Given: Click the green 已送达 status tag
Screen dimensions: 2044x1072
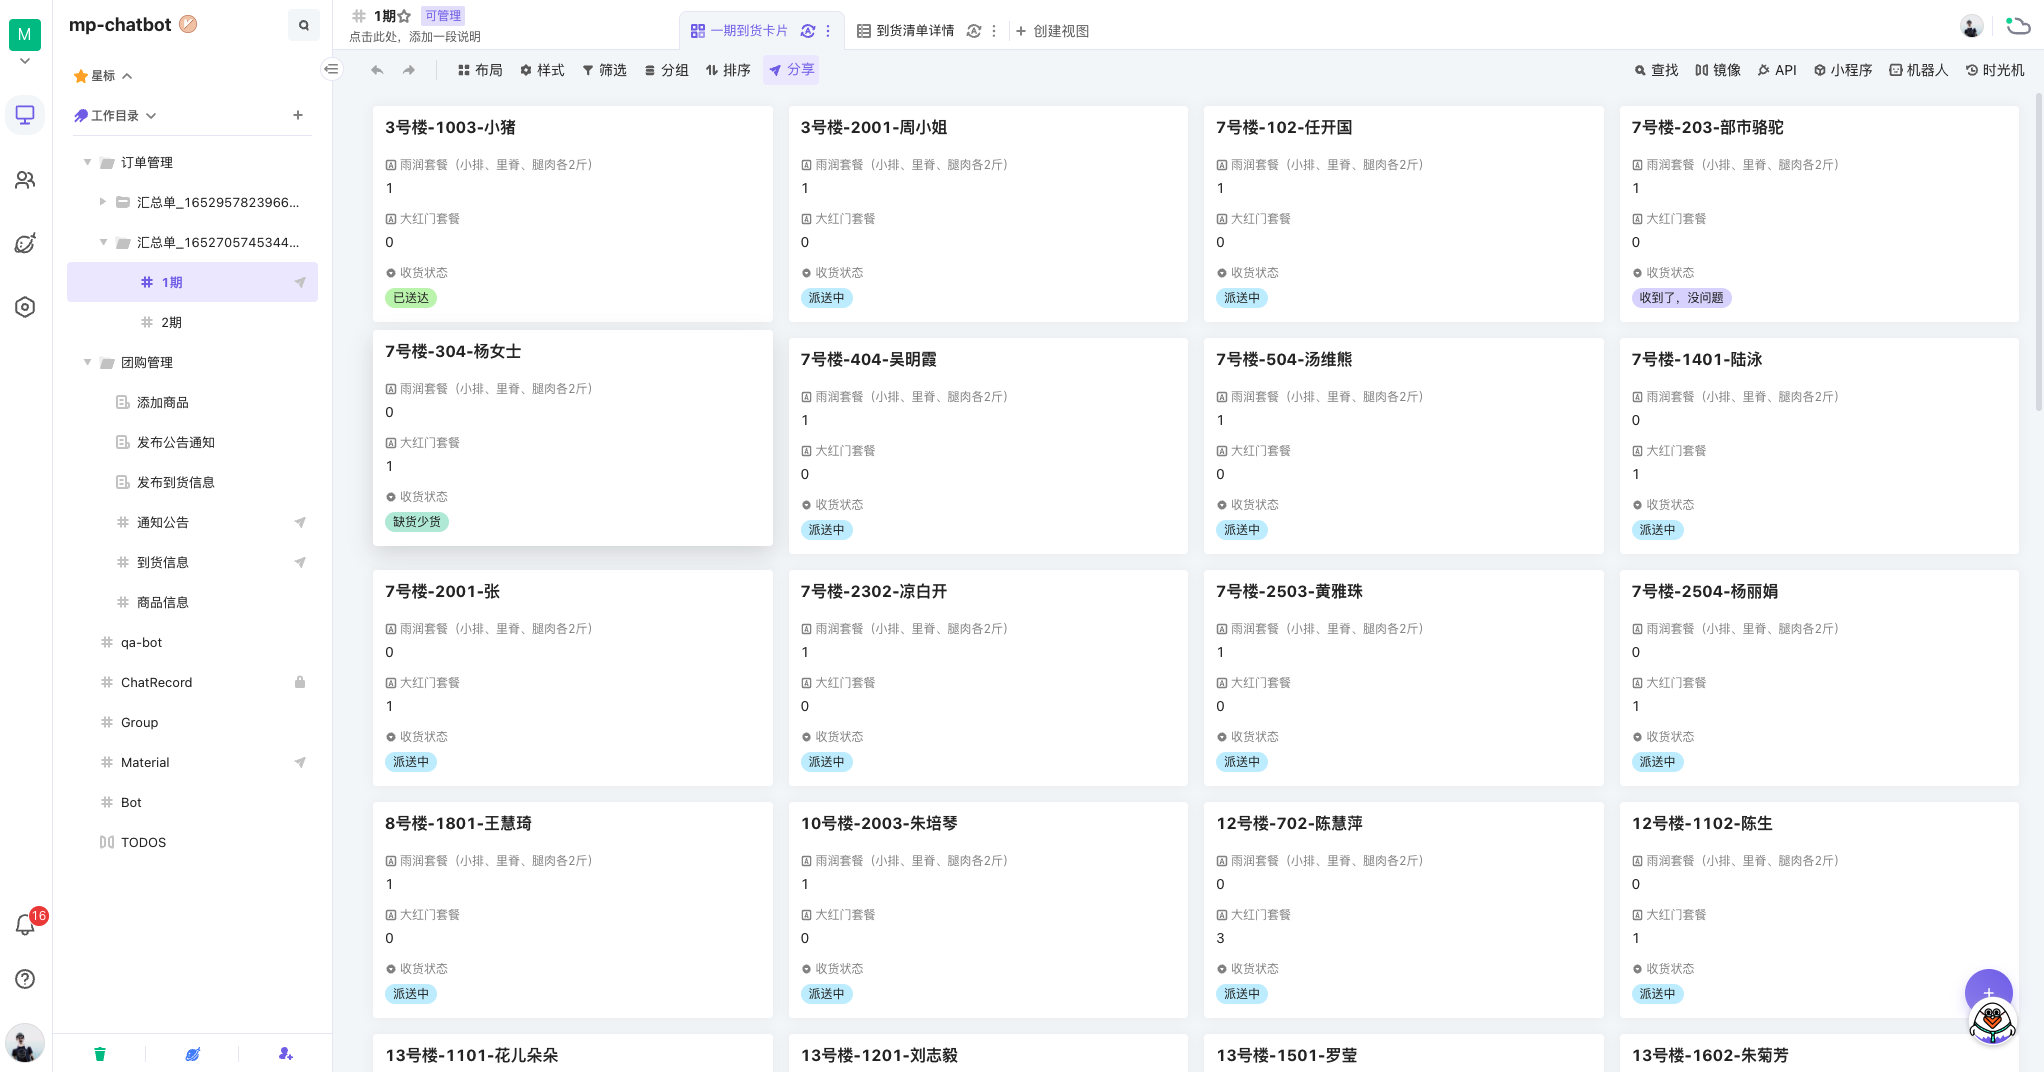Looking at the screenshot, I should point(411,298).
